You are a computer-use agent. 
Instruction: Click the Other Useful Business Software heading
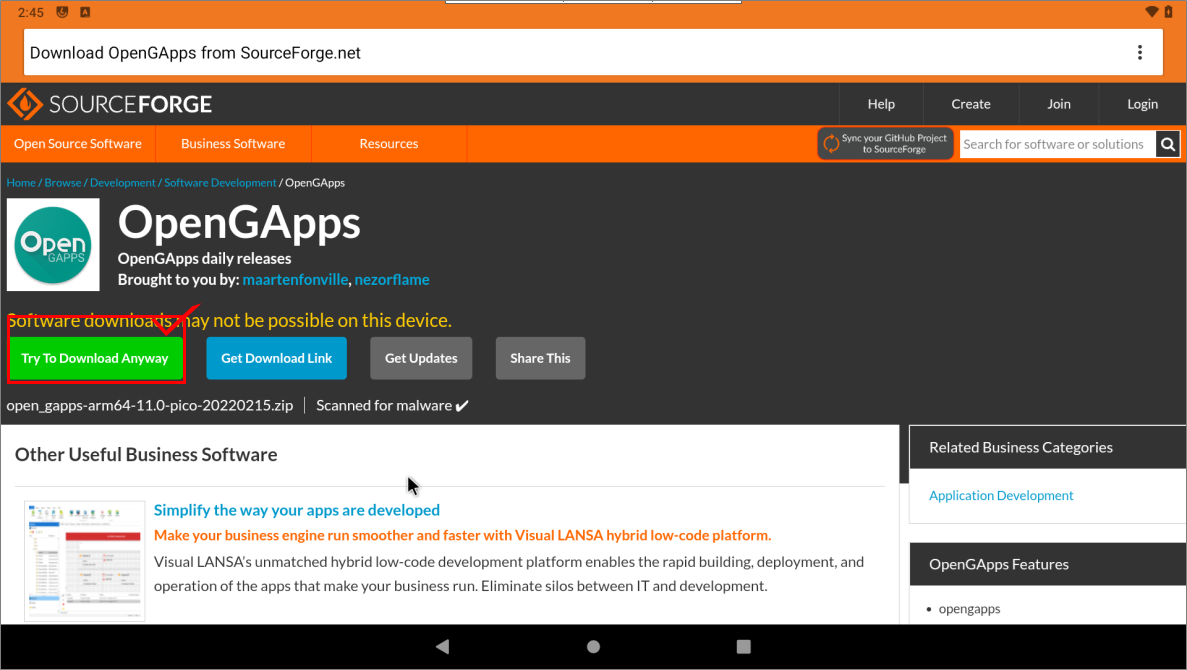pos(146,454)
